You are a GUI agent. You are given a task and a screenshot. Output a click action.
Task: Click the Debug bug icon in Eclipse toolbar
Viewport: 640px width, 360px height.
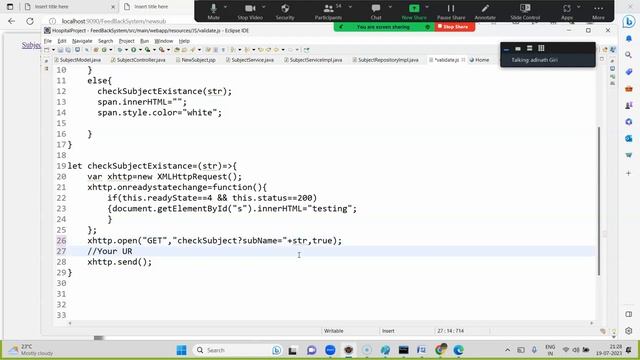coord(120,50)
